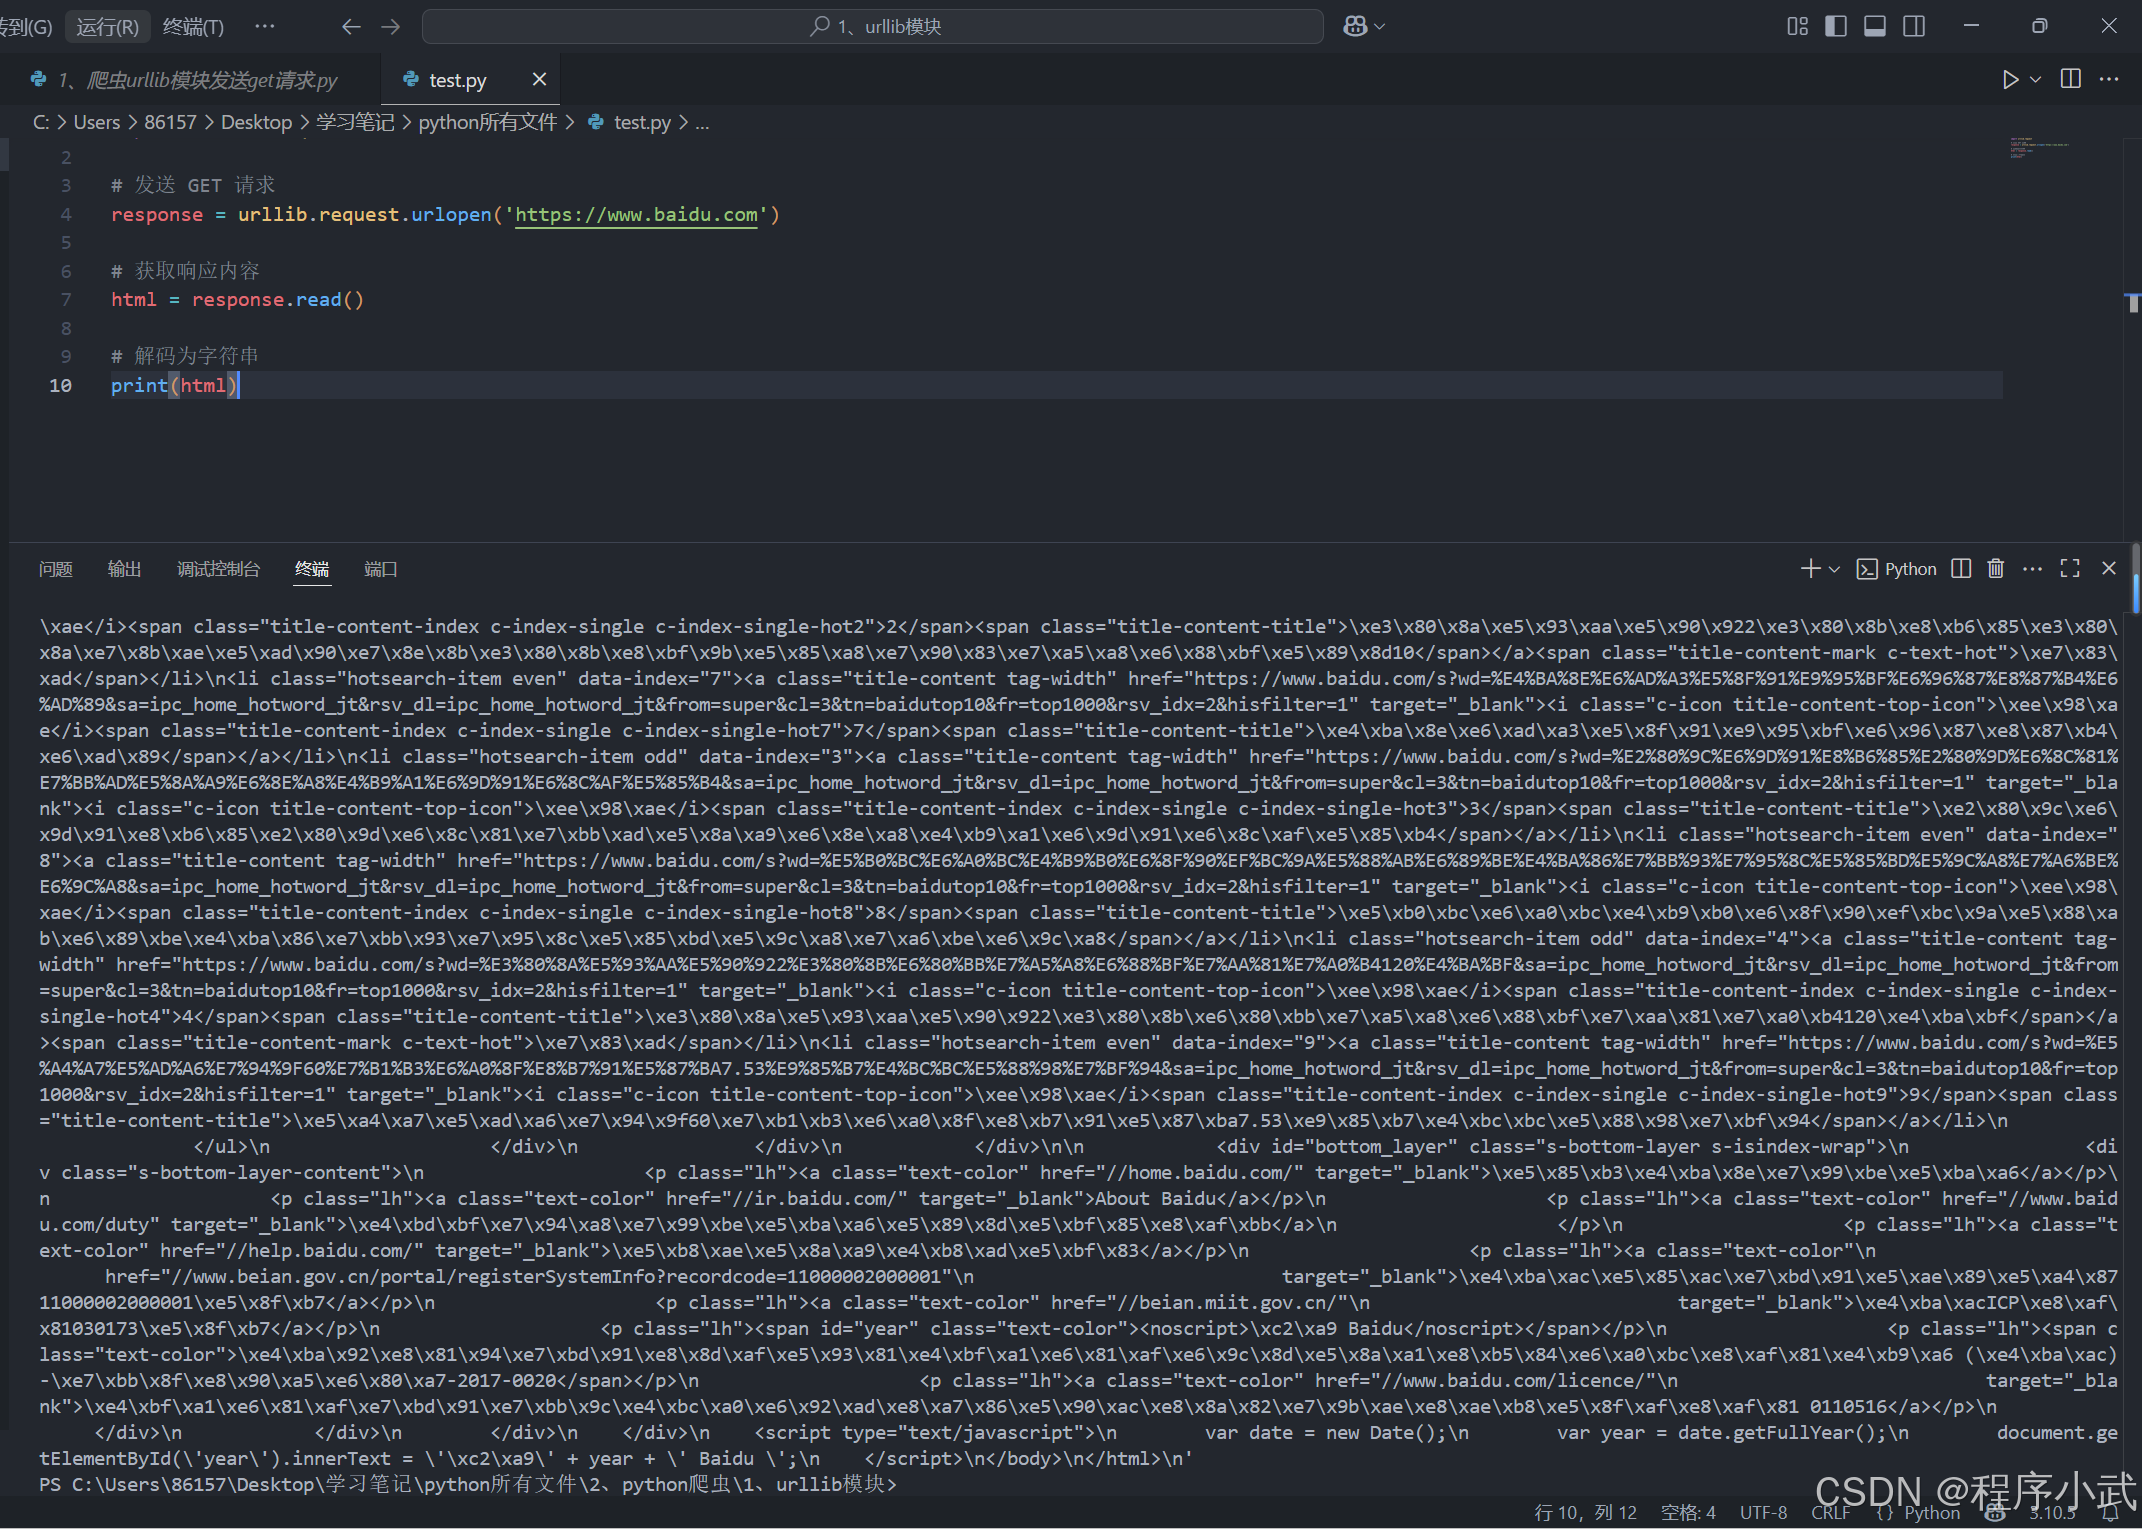Viewport: 2142px width, 1529px height.
Task: Click the Desktop breadcrumb
Action: pos(256,122)
